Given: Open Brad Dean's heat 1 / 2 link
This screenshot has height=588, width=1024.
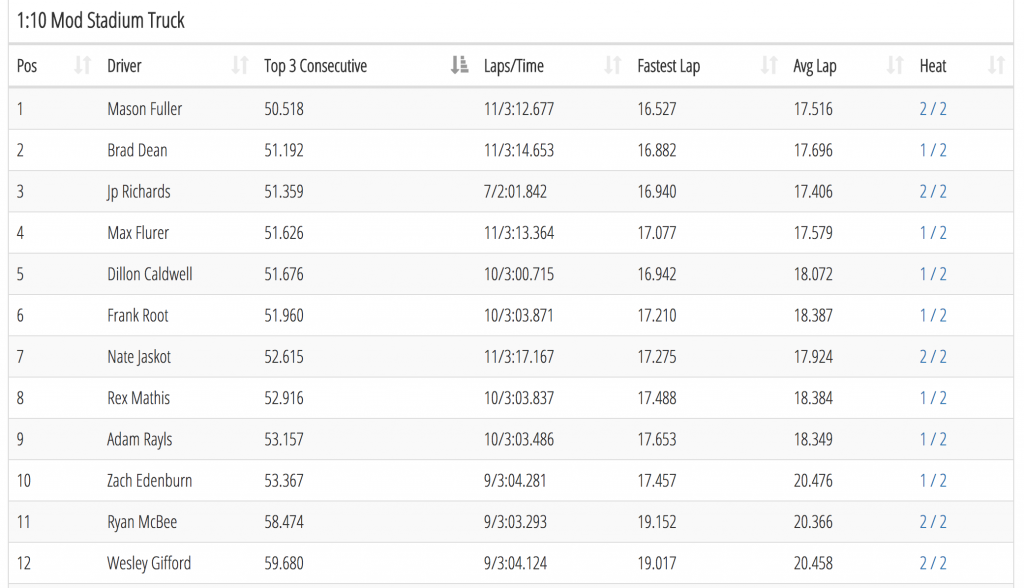Looking at the screenshot, I should pos(933,150).
